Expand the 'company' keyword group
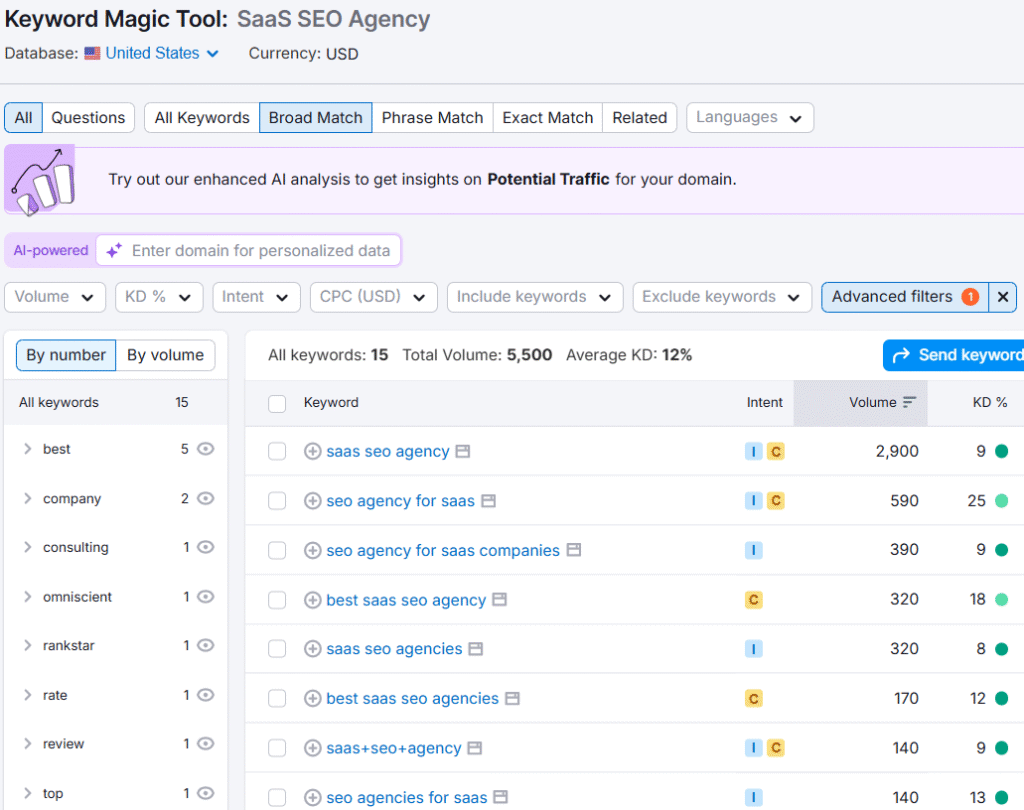1024x810 pixels. [x=28, y=498]
